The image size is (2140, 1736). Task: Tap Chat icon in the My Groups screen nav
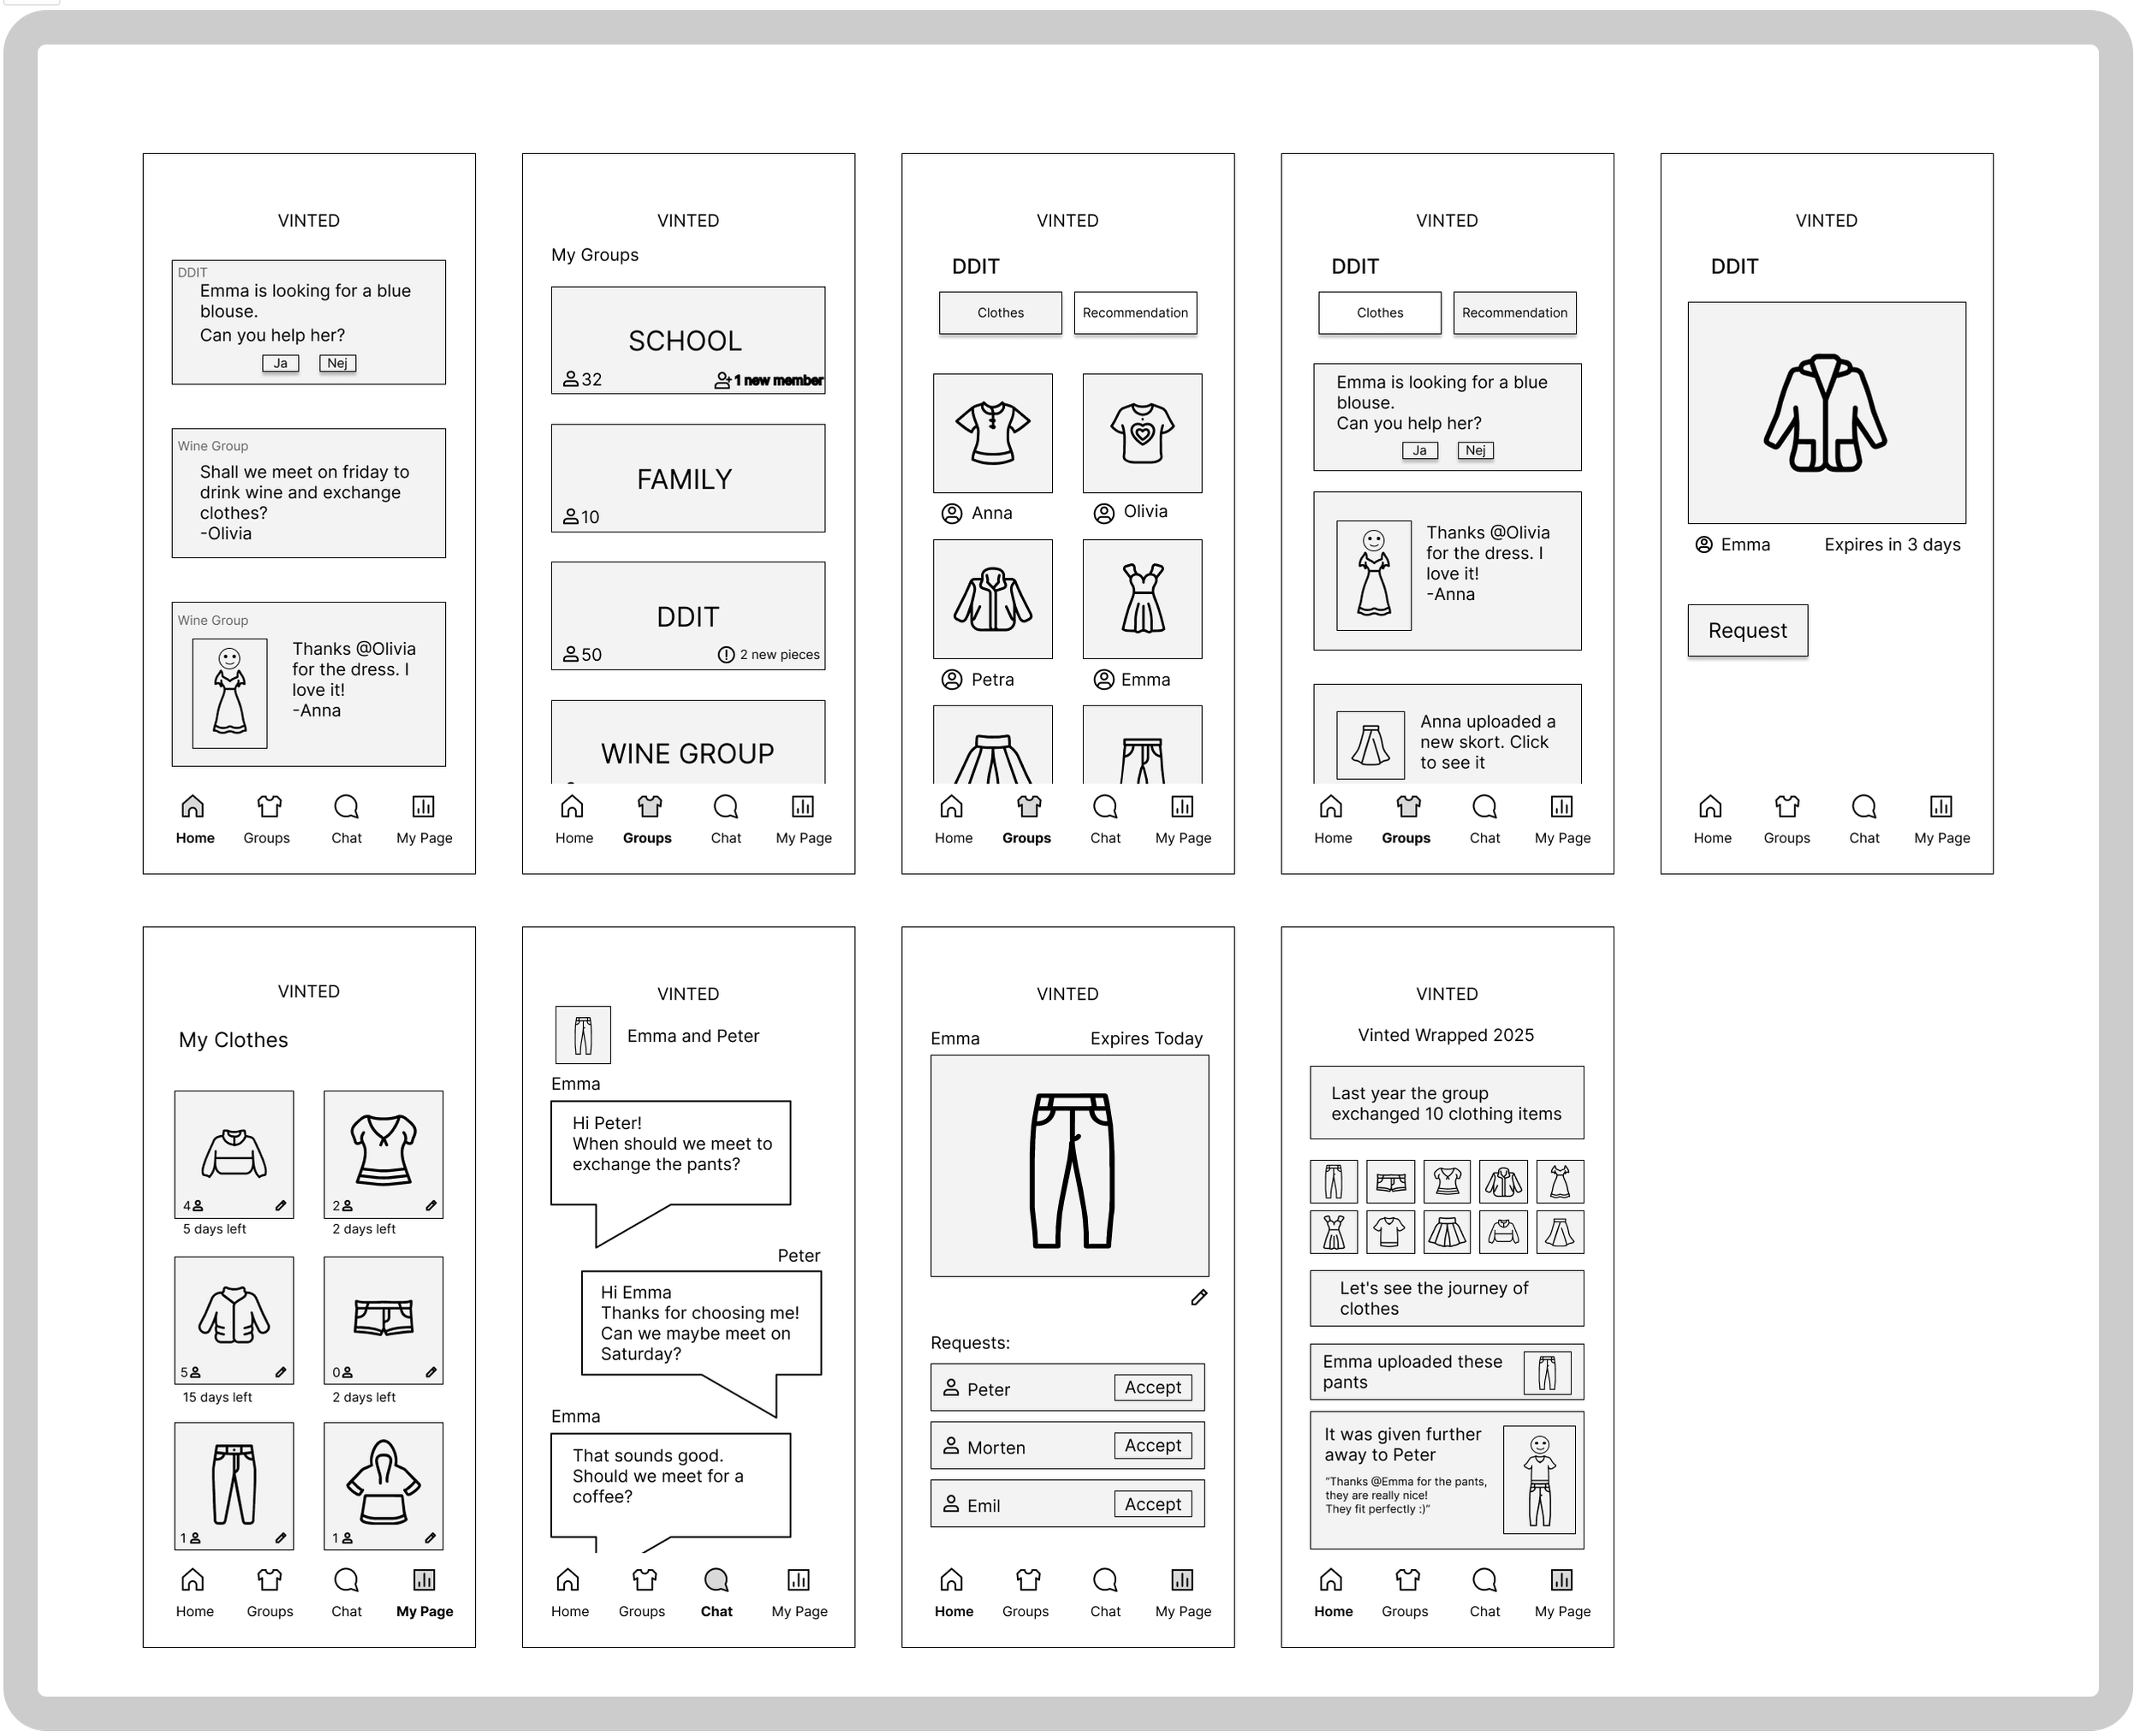coord(726,807)
